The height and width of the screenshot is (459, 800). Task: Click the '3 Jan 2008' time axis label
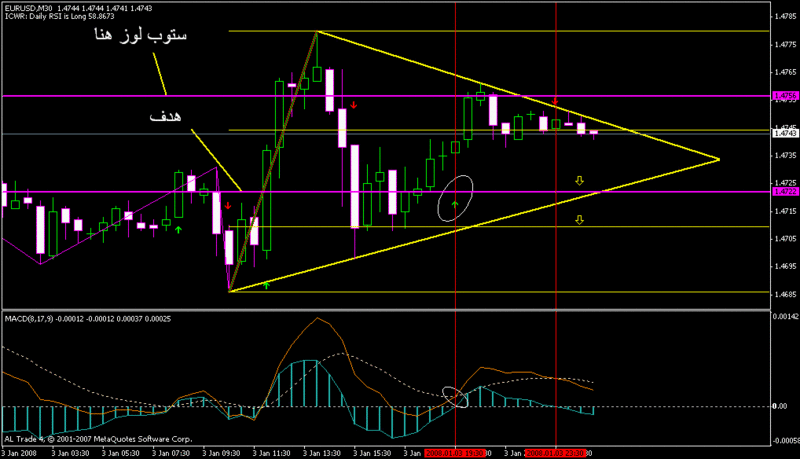(x=19, y=453)
